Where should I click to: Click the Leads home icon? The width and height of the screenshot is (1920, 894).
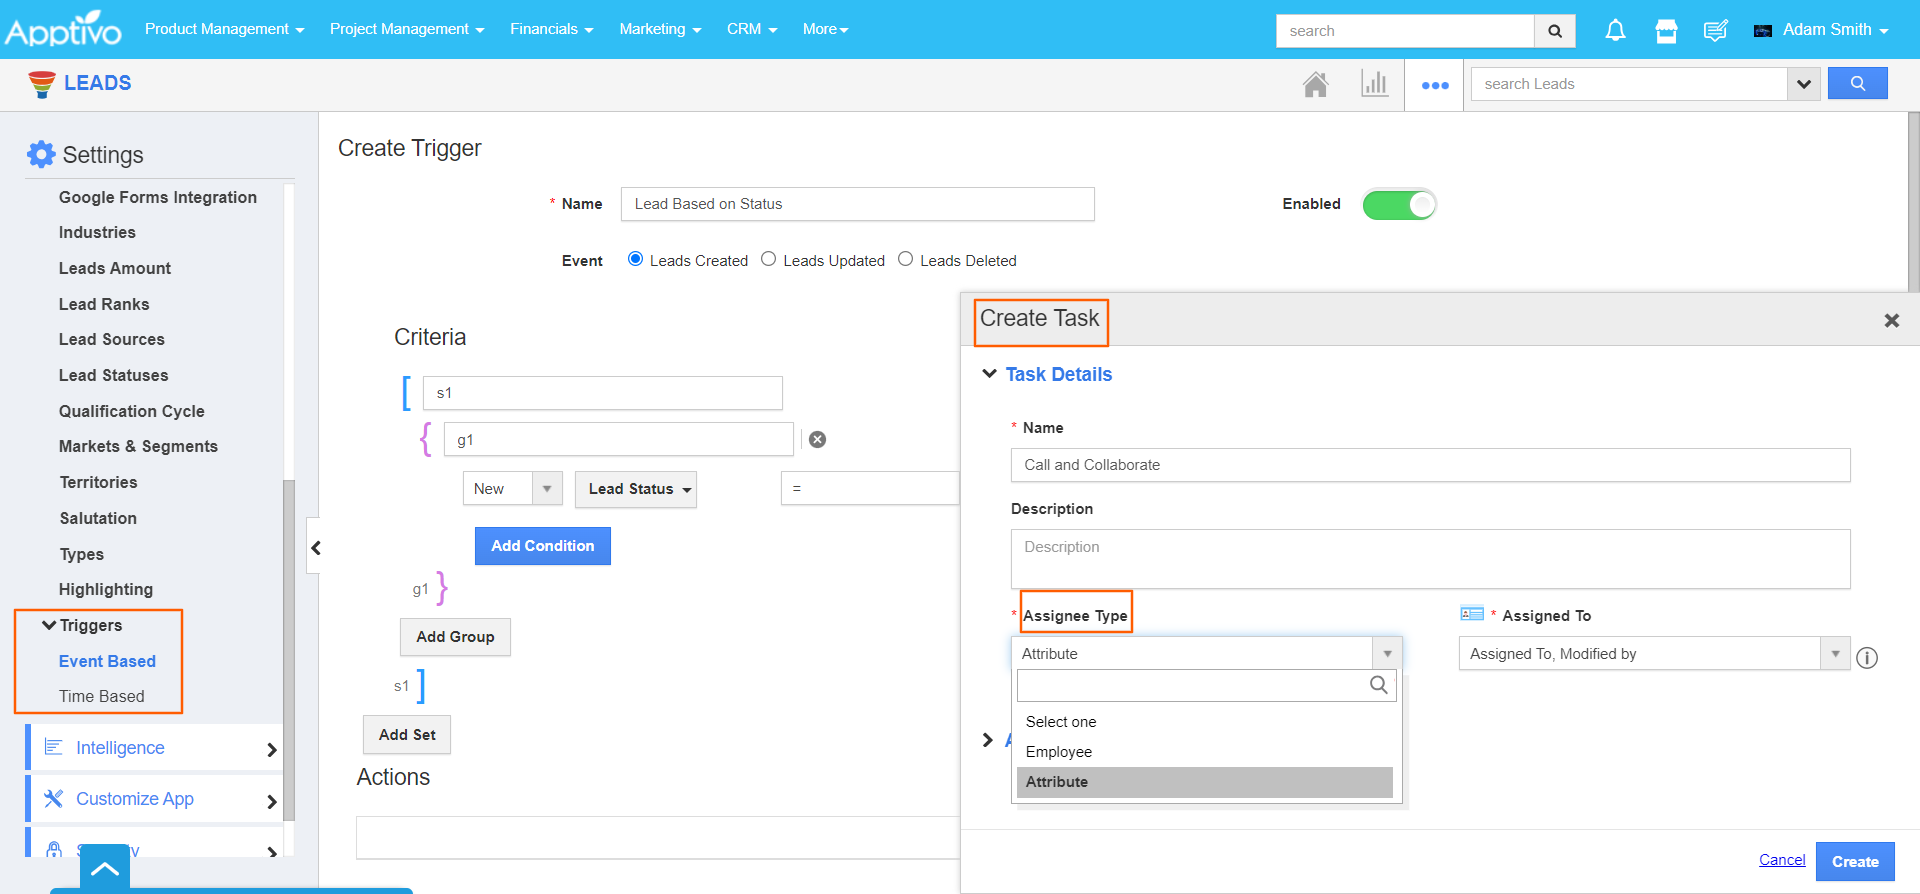pyautogui.click(x=1315, y=85)
